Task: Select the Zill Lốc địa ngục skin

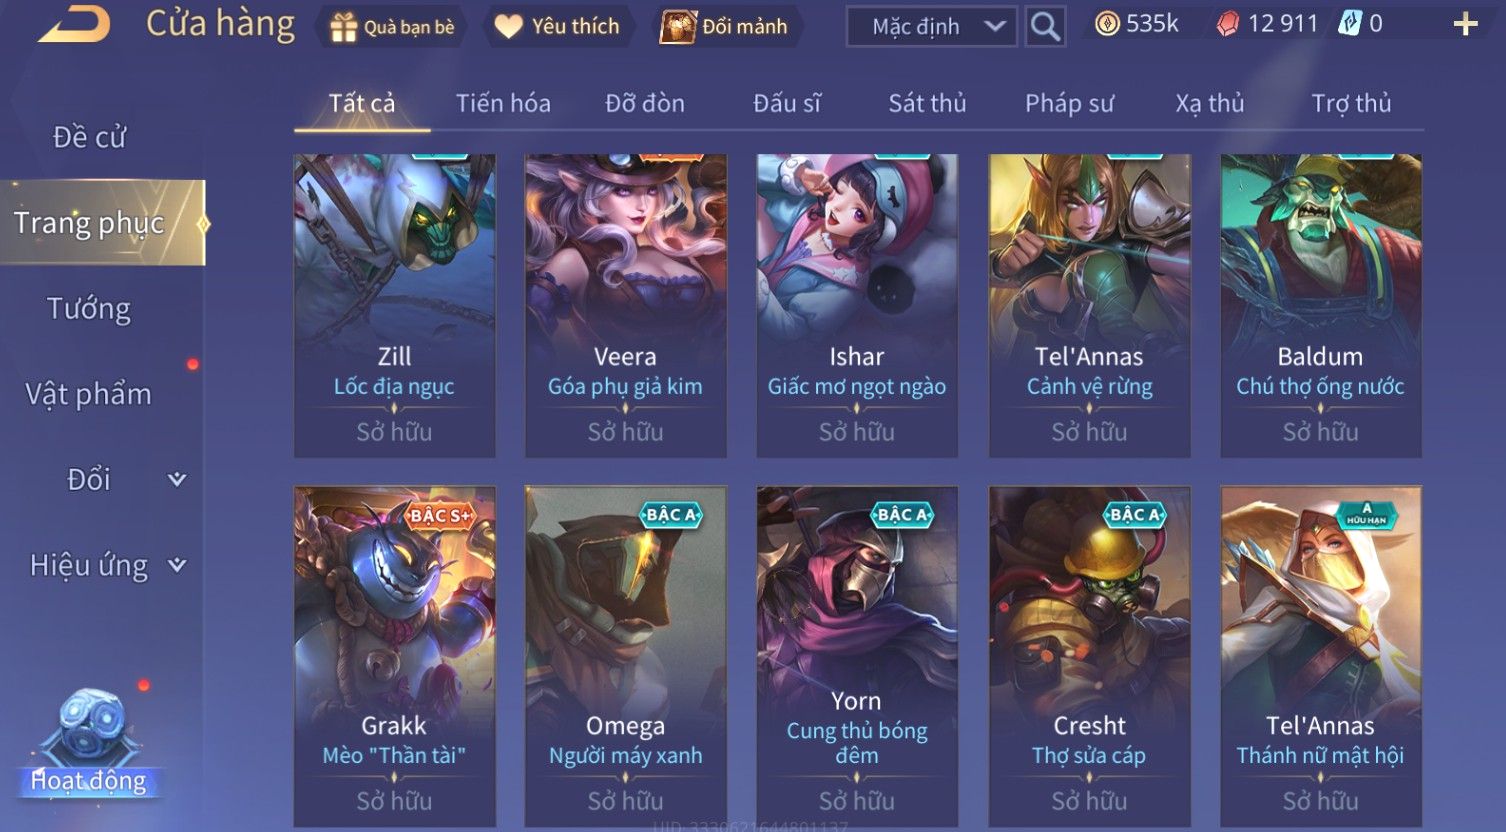Action: click(394, 305)
